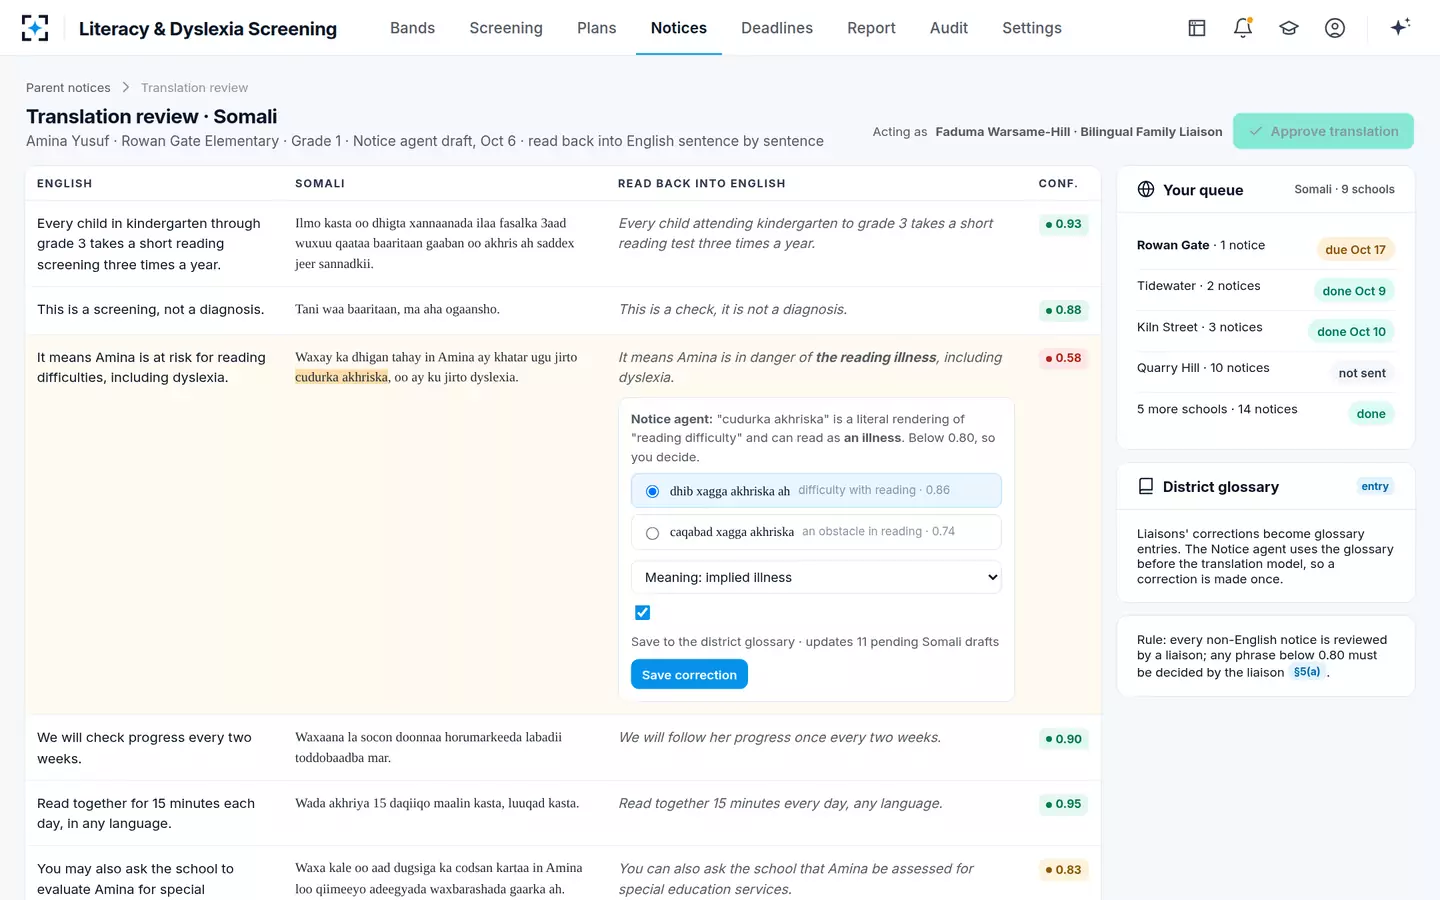Screen dimensions: 1440x900
Task: Select the 'dhib xagga akhriska ah' option
Action: point(816,491)
